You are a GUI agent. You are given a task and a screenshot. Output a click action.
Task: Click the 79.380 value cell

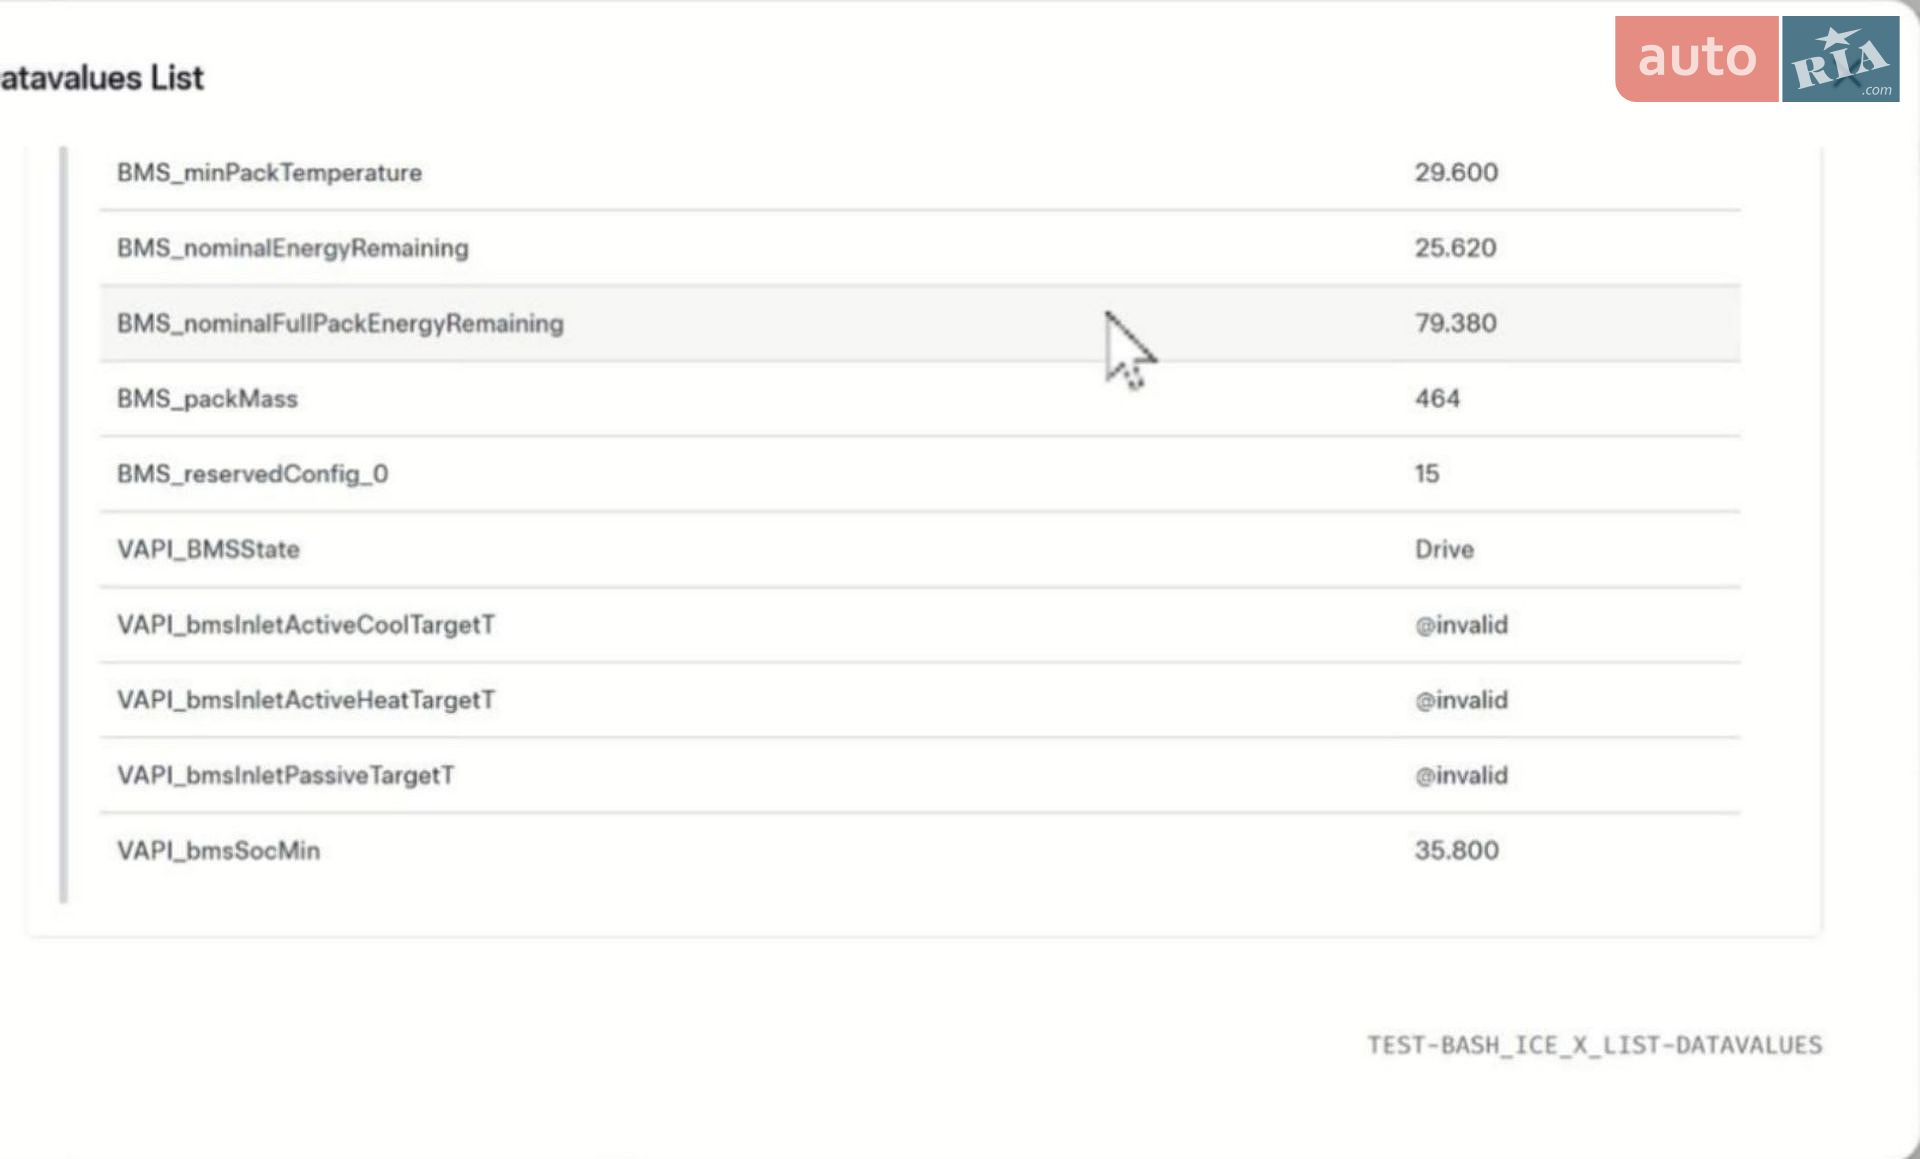tap(1456, 323)
